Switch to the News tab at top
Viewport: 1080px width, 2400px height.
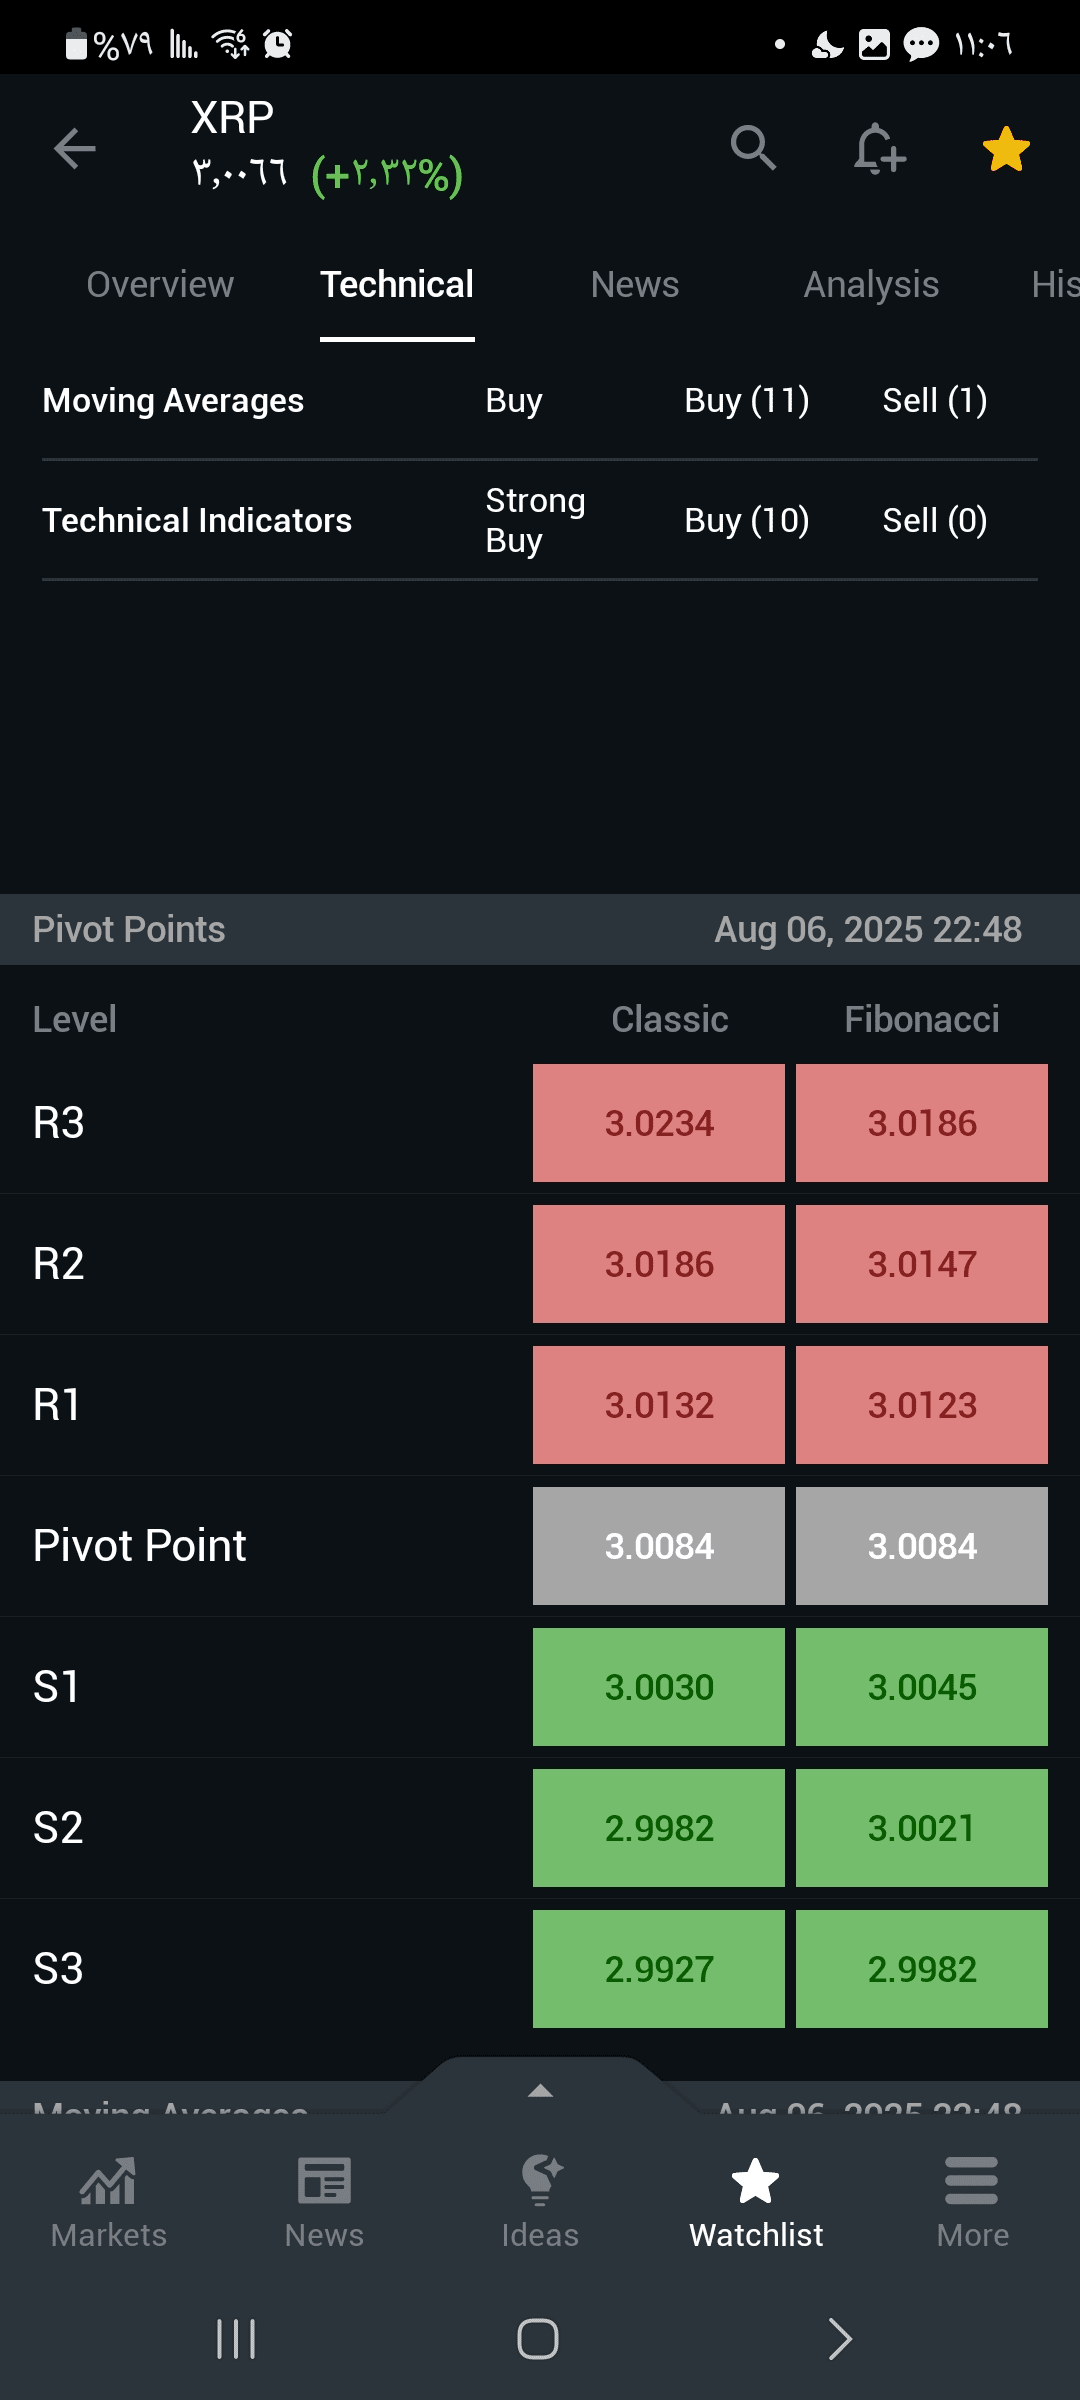(635, 285)
